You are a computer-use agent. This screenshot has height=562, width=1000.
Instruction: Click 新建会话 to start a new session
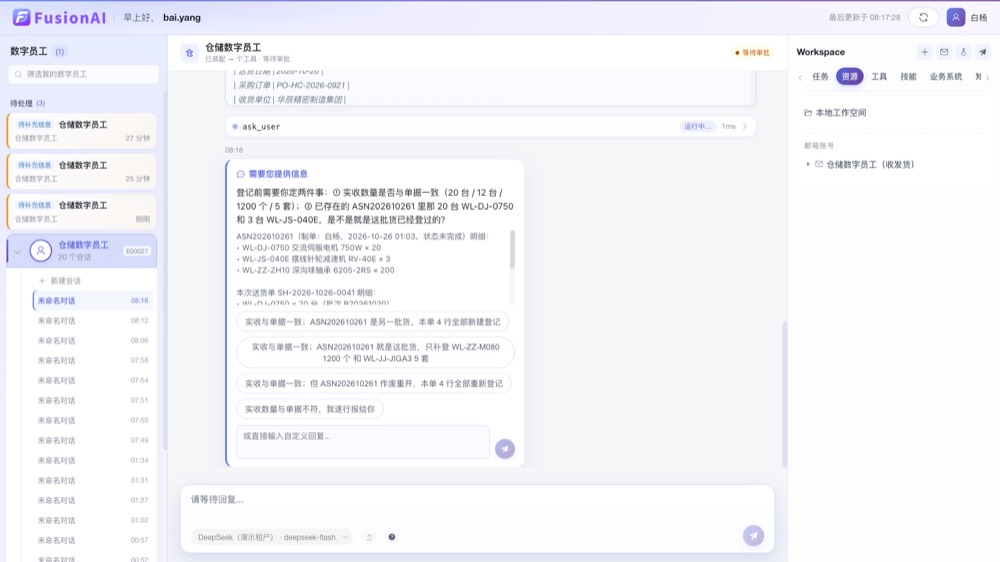65,281
